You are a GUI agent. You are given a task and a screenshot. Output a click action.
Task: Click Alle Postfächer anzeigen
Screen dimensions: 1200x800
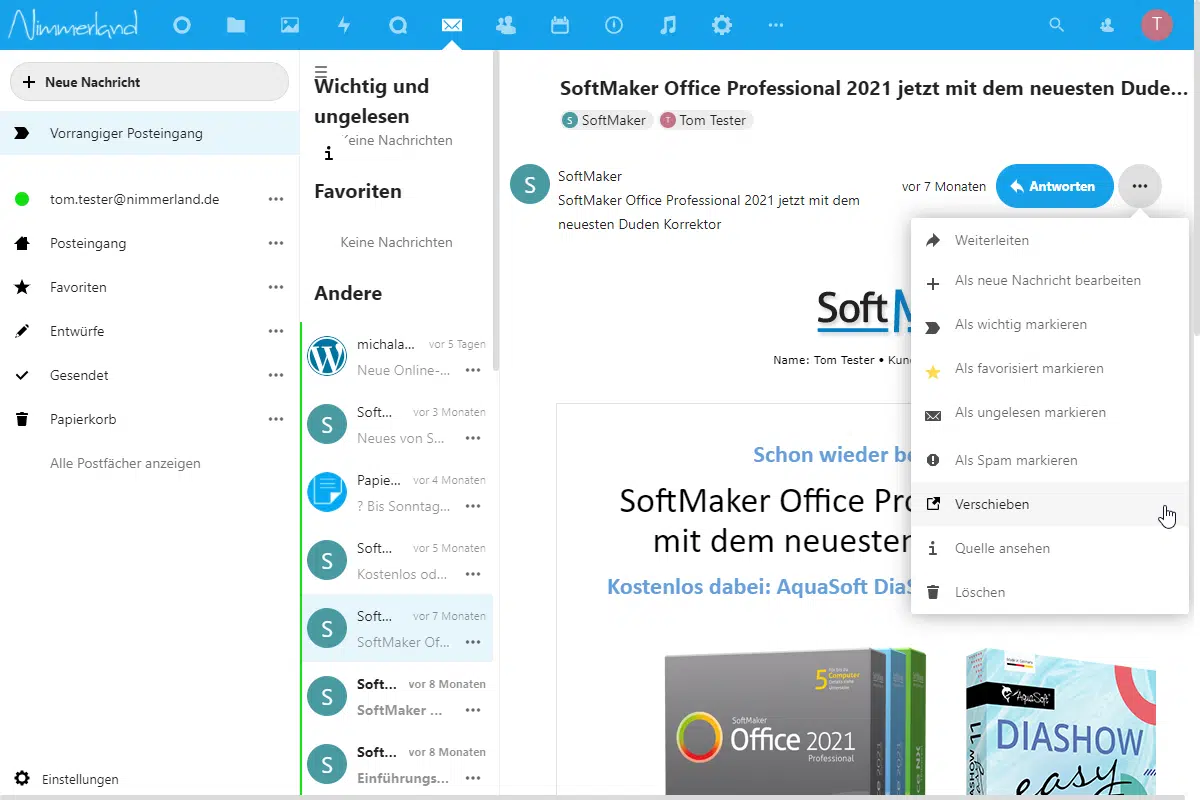(x=125, y=463)
